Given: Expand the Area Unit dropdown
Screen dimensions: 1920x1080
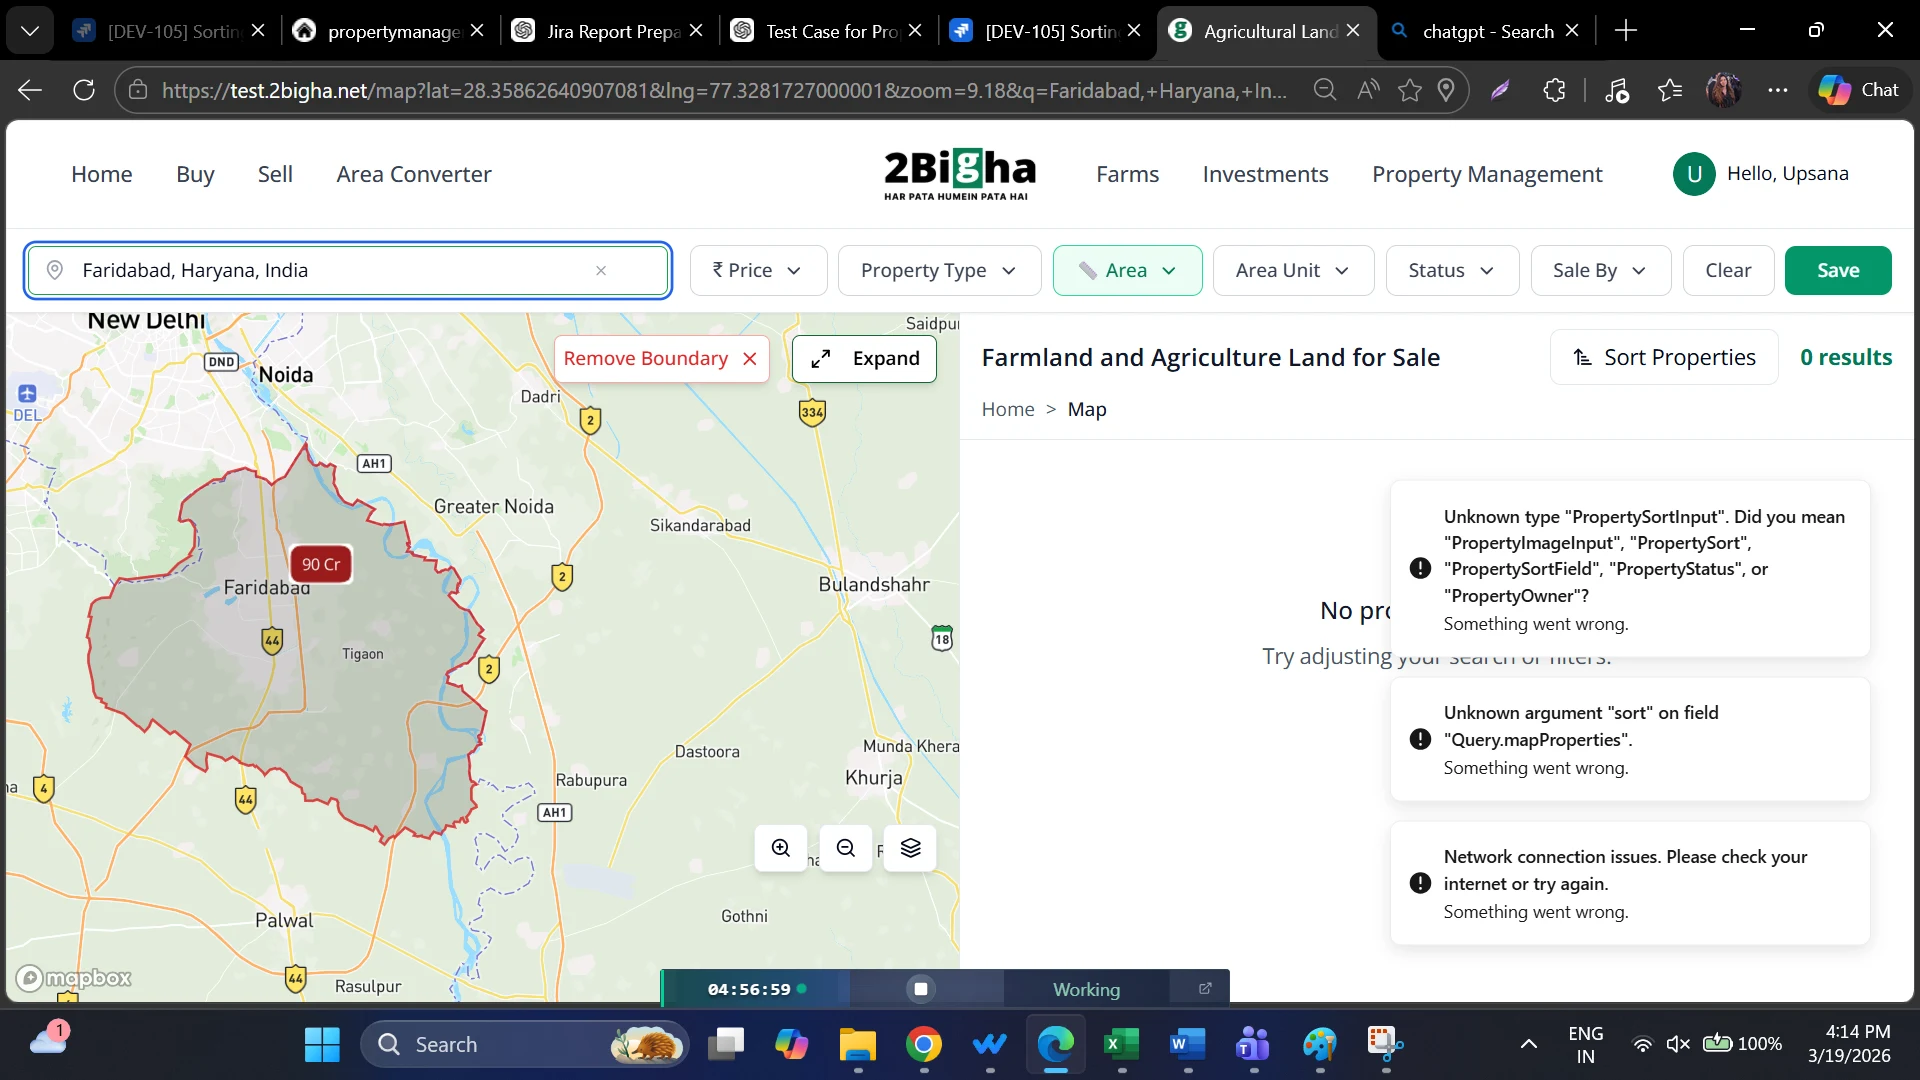Looking at the screenshot, I should pos(1293,270).
